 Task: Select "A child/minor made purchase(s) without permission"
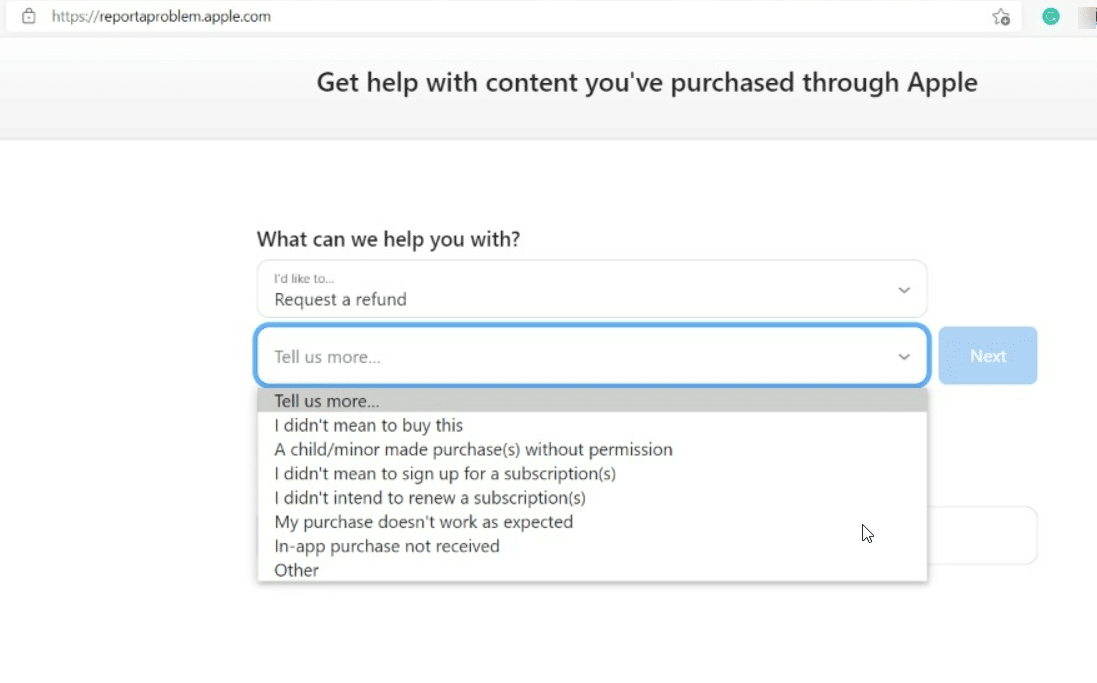point(473,449)
